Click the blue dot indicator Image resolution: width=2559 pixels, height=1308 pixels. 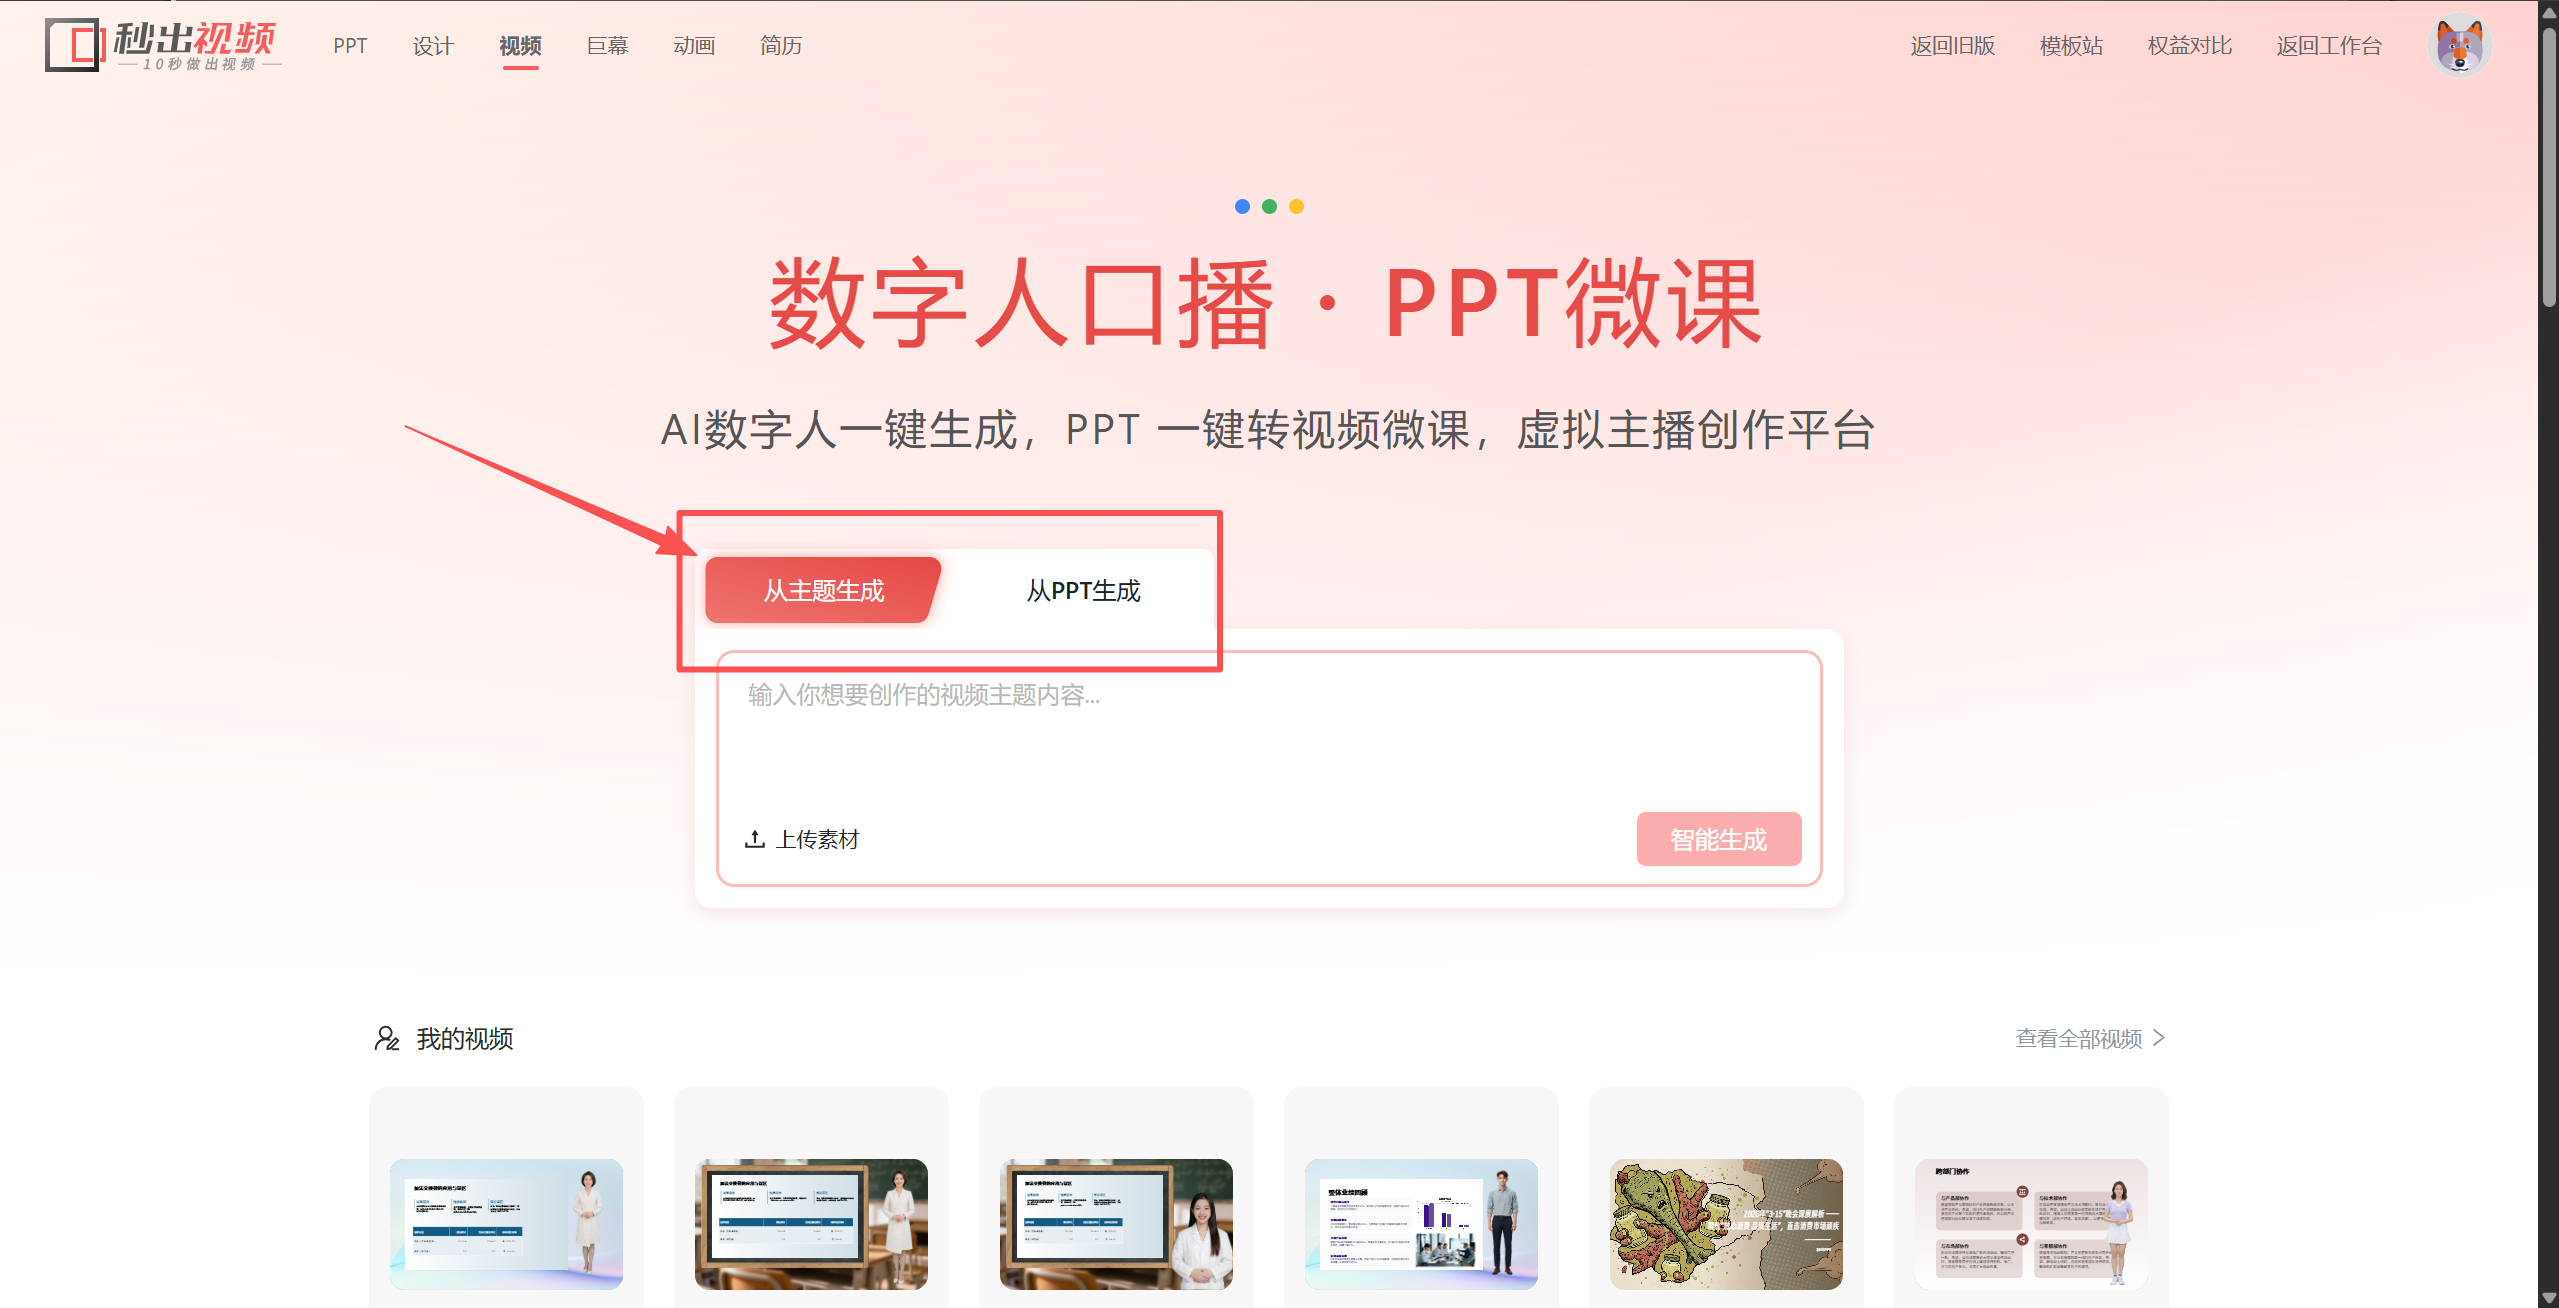pyautogui.click(x=1242, y=206)
